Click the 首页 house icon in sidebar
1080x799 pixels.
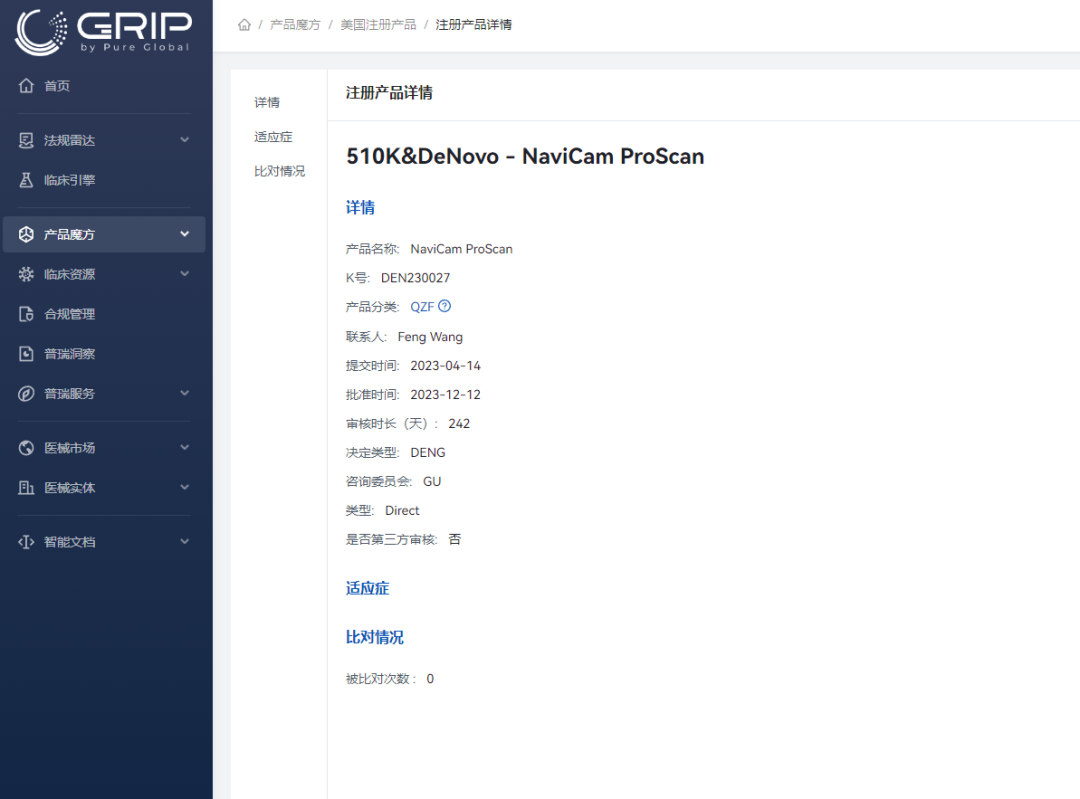click(x=26, y=85)
